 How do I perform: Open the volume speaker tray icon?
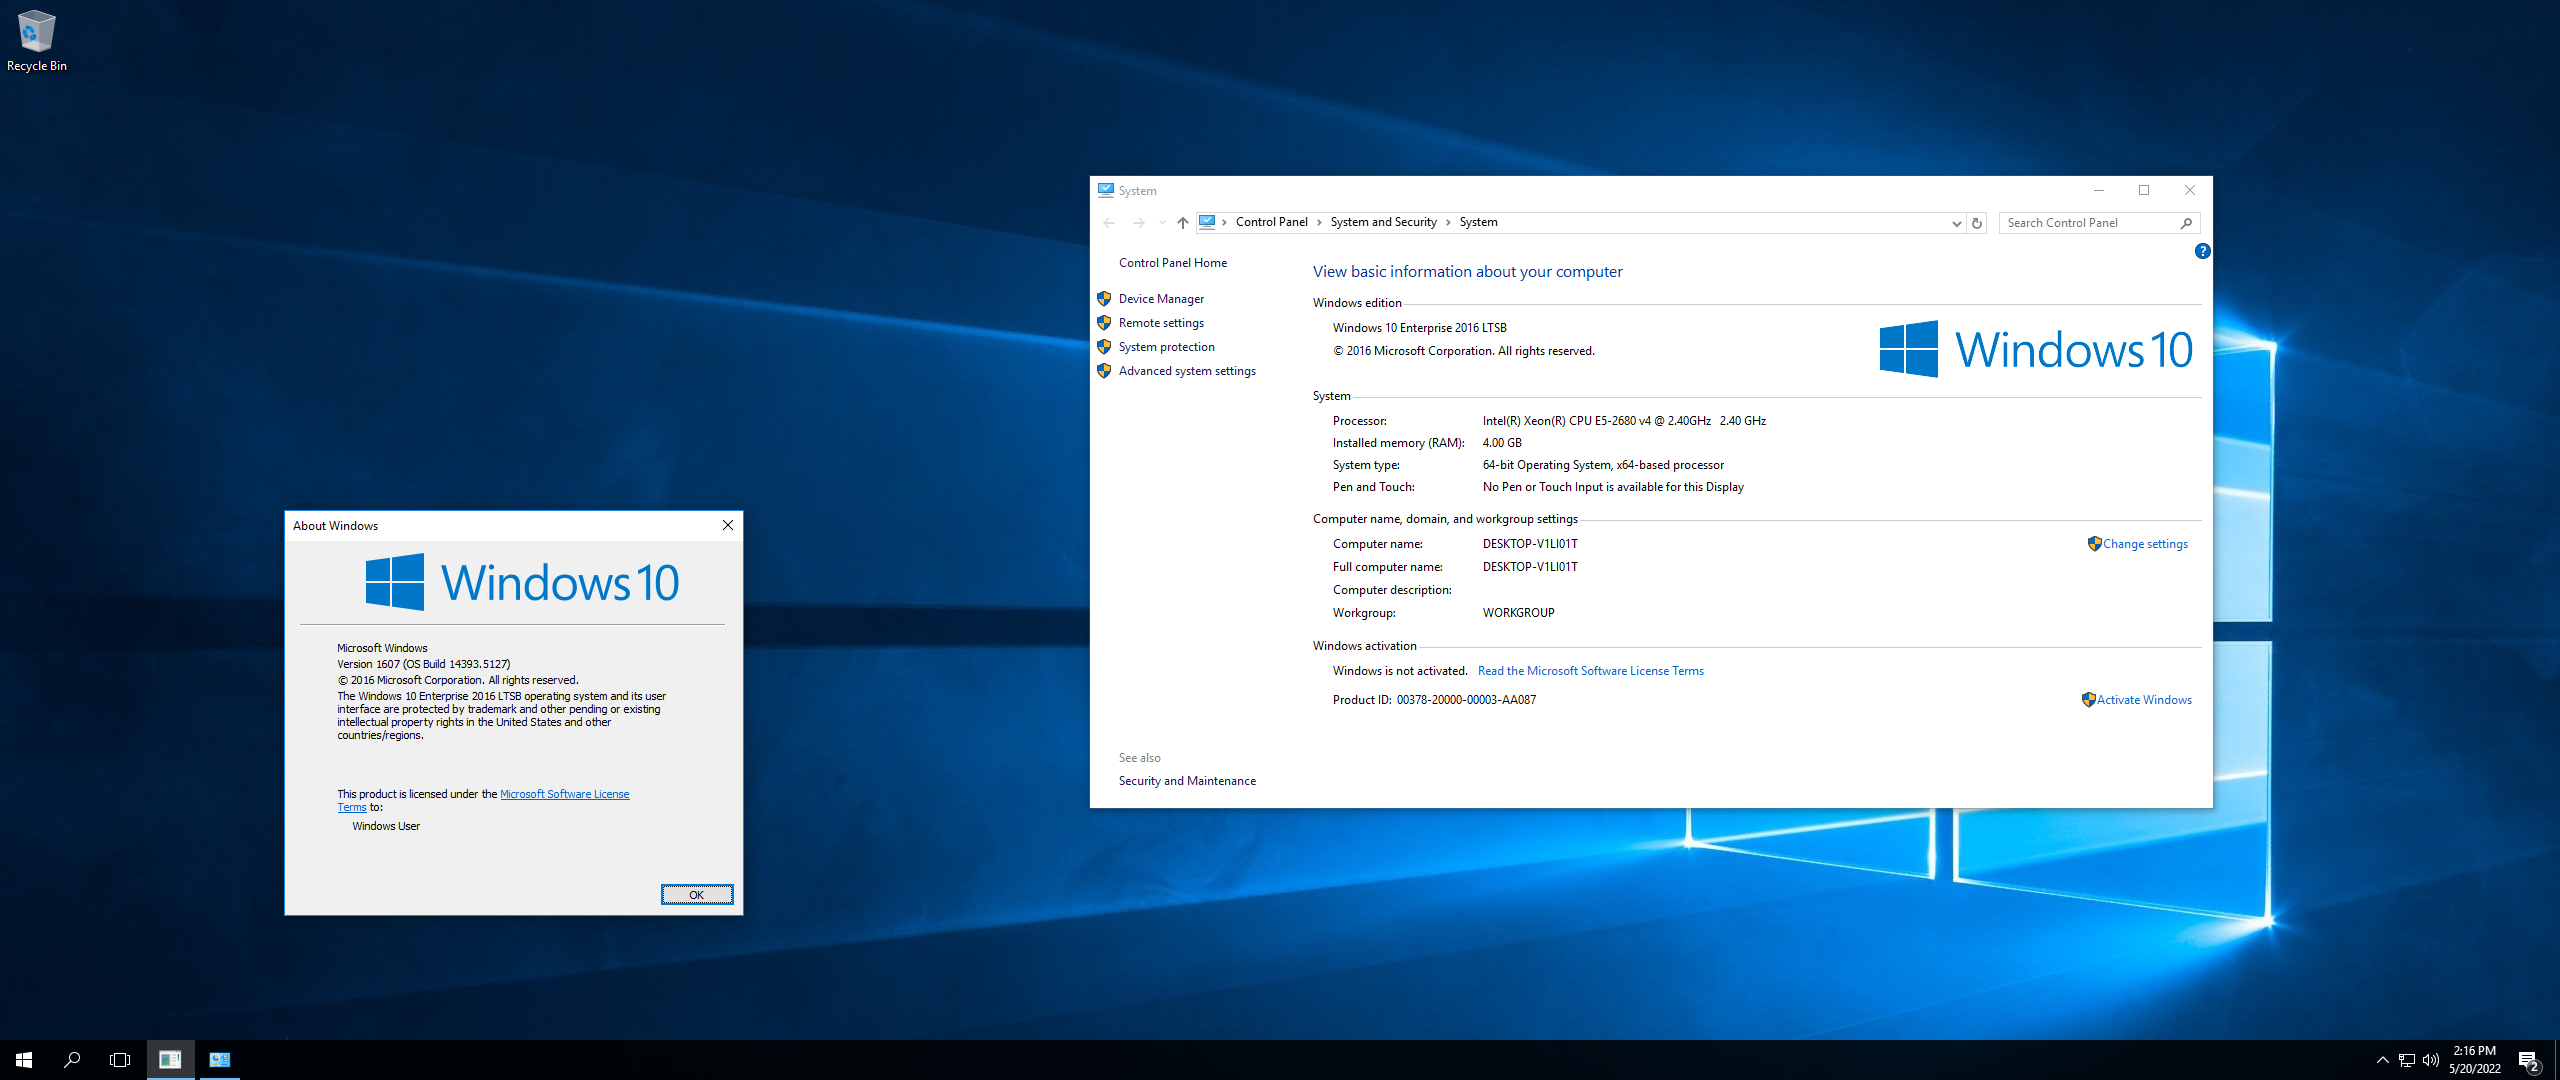click(2430, 1060)
